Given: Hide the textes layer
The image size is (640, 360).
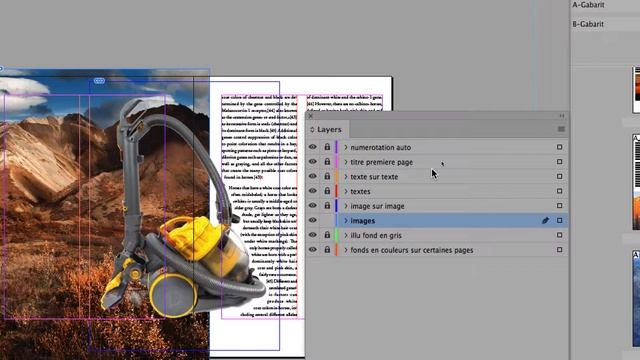Looking at the screenshot, I should tap(313, 191).
